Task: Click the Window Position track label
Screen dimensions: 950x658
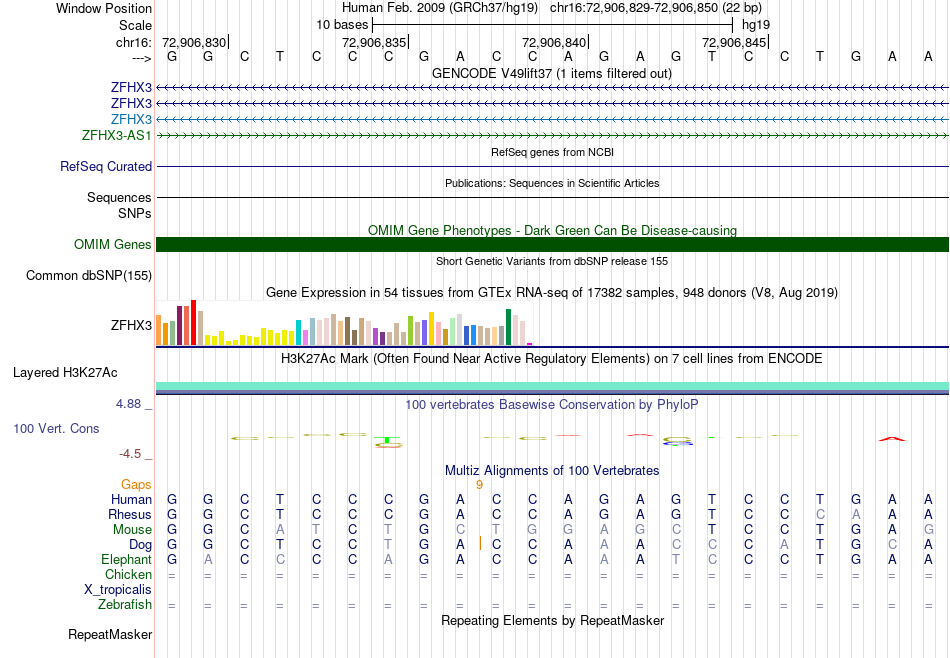Action: click(x=104, y=8)
